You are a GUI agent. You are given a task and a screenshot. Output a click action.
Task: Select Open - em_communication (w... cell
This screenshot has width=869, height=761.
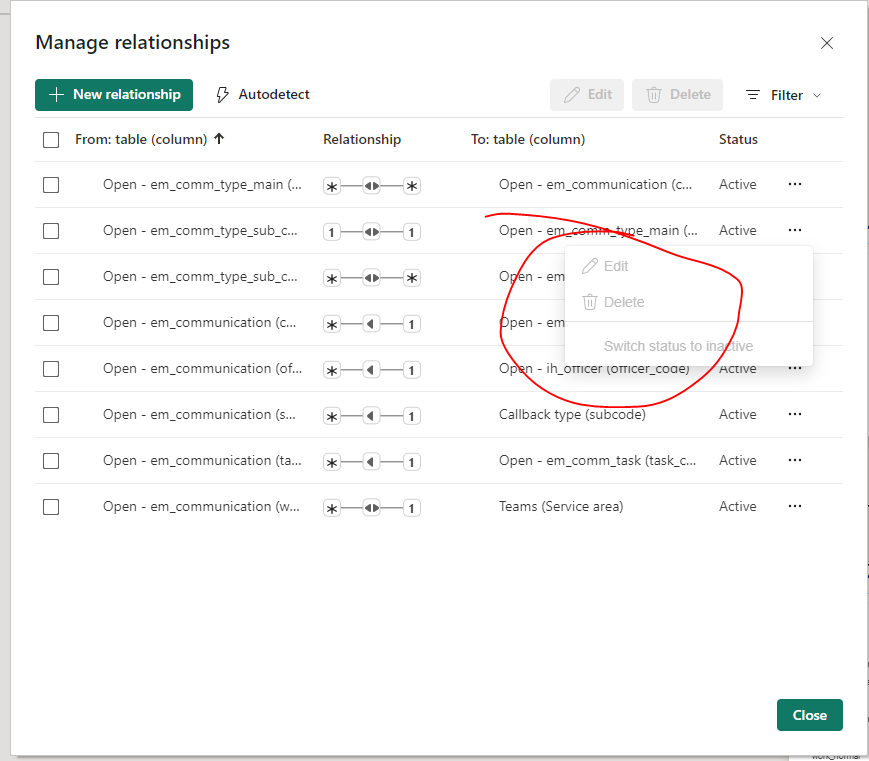pos(201,507)
